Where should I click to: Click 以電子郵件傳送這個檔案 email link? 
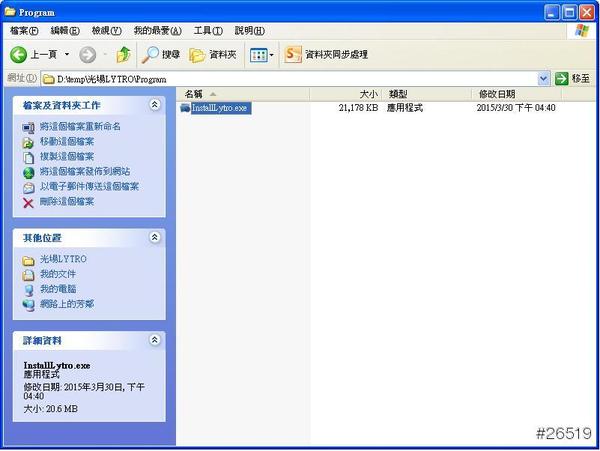point(90,187)
